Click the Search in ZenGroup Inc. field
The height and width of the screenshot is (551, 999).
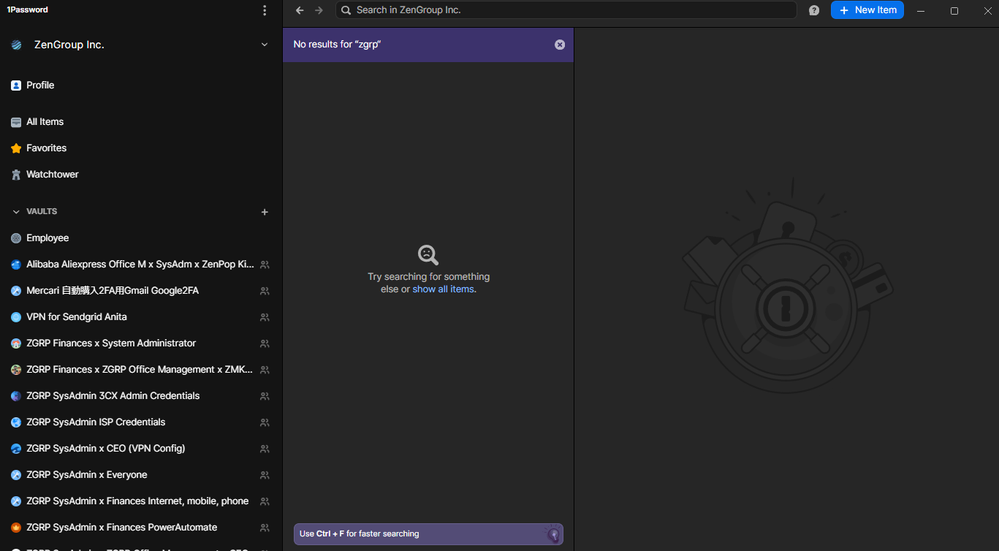click(566, 10)
